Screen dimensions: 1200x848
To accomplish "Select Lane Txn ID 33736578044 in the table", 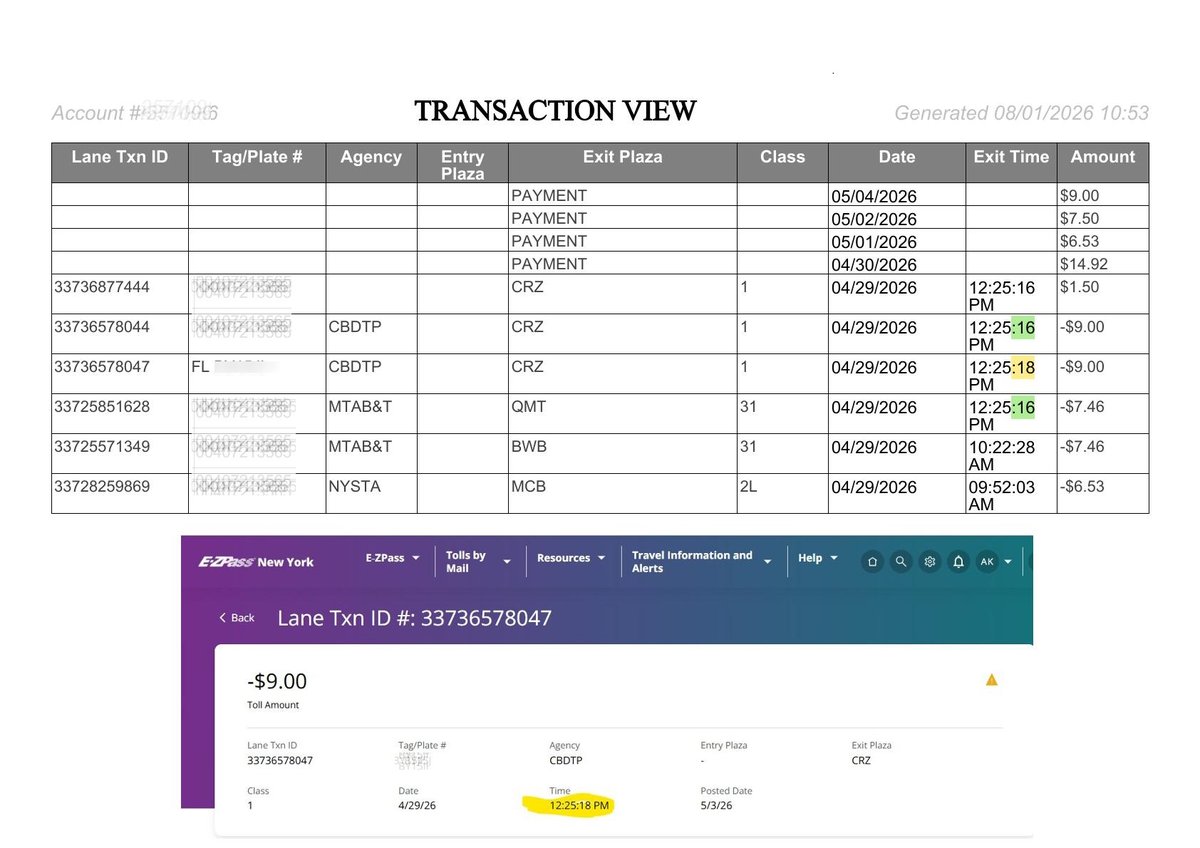I will point(102,327).
